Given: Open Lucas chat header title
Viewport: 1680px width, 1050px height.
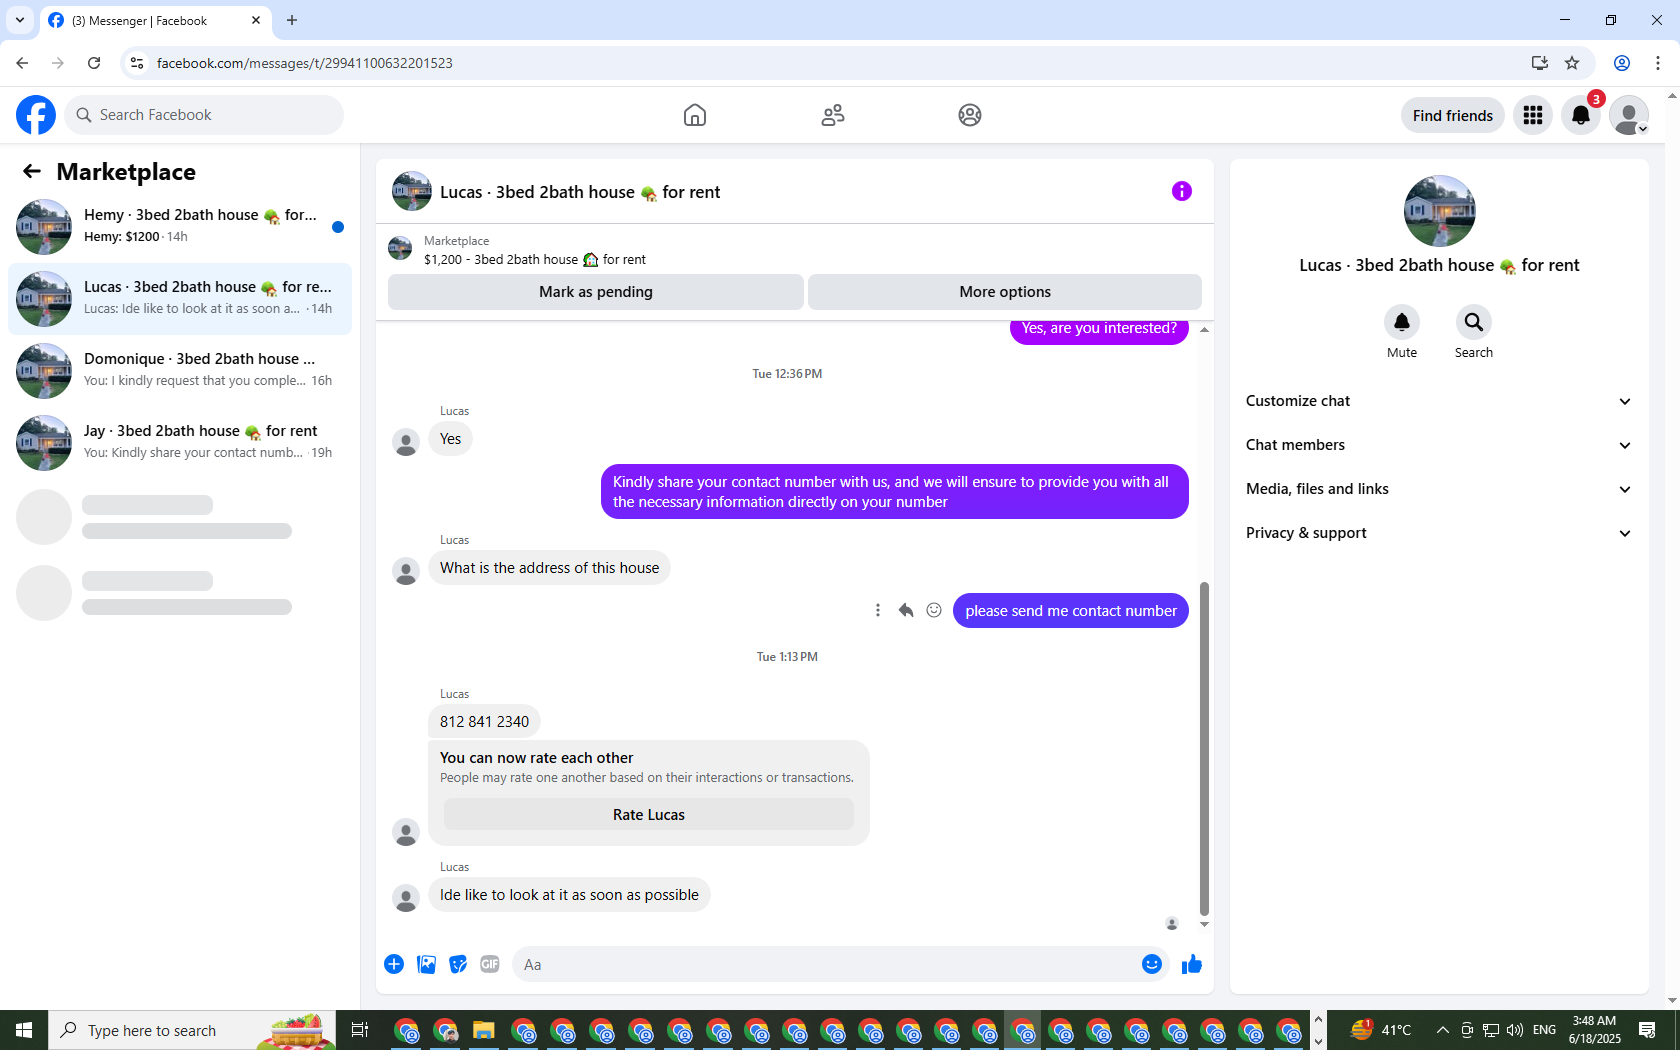Looking at the screenshot, I should 580,192.
